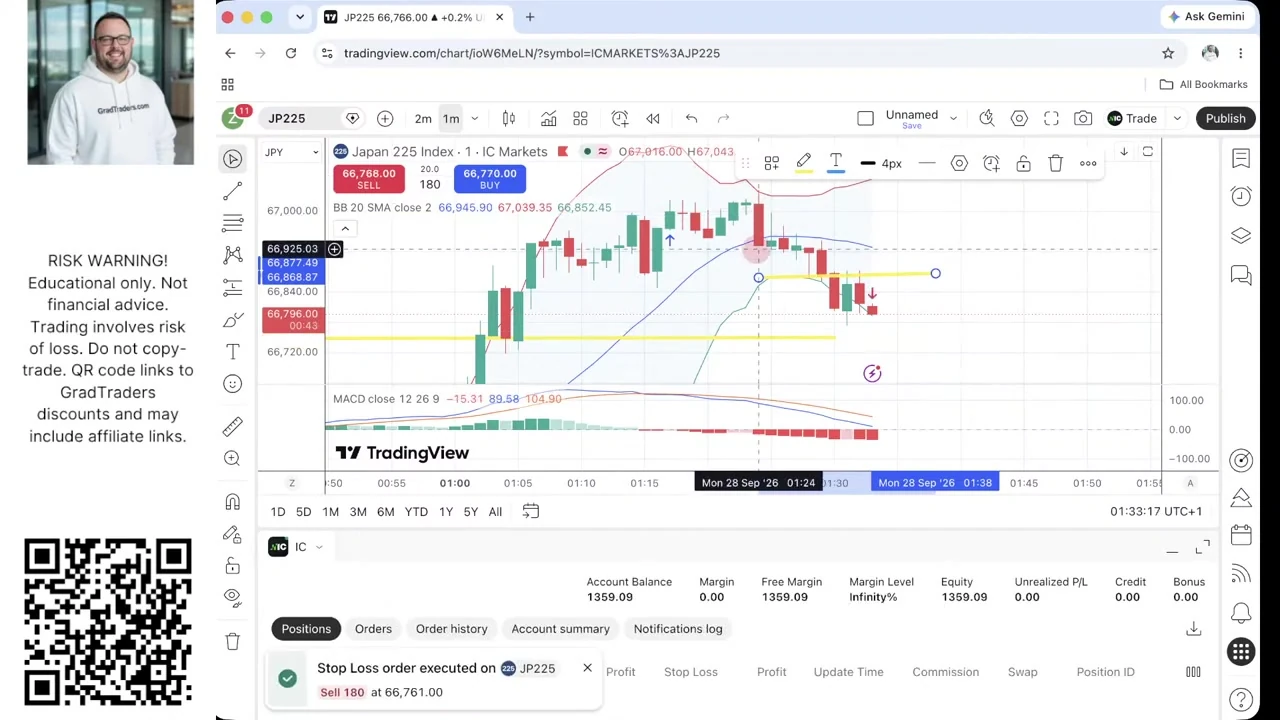Switch to the Orders tab

coord(373,629)
